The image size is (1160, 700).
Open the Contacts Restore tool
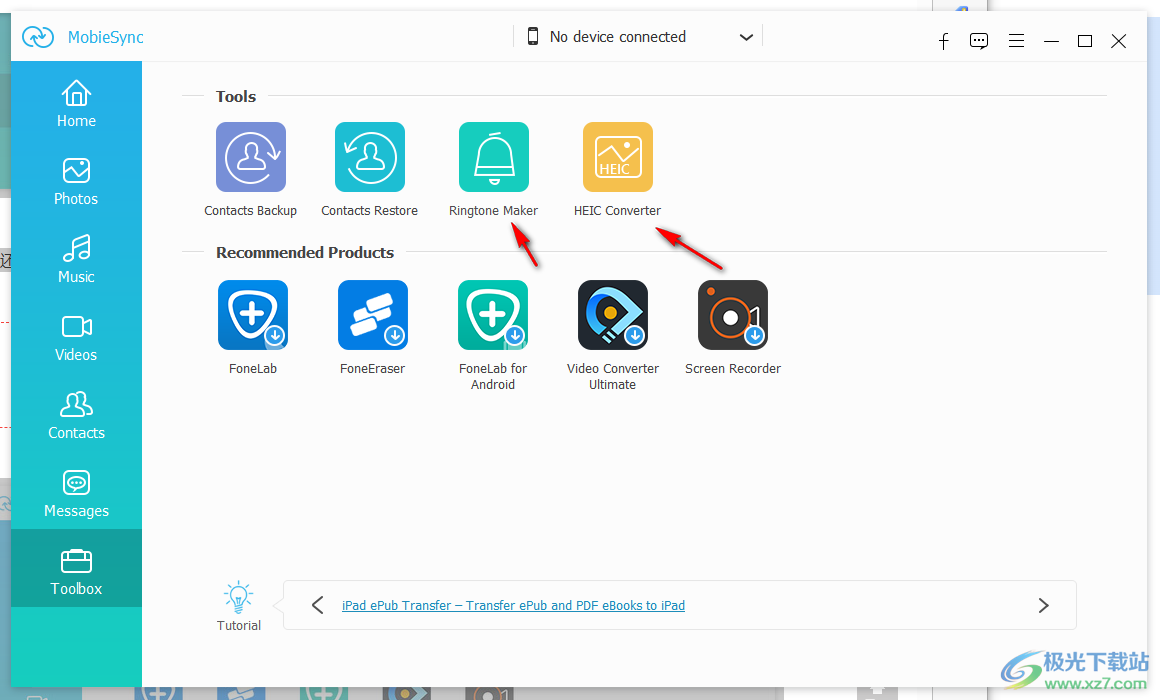370,157
